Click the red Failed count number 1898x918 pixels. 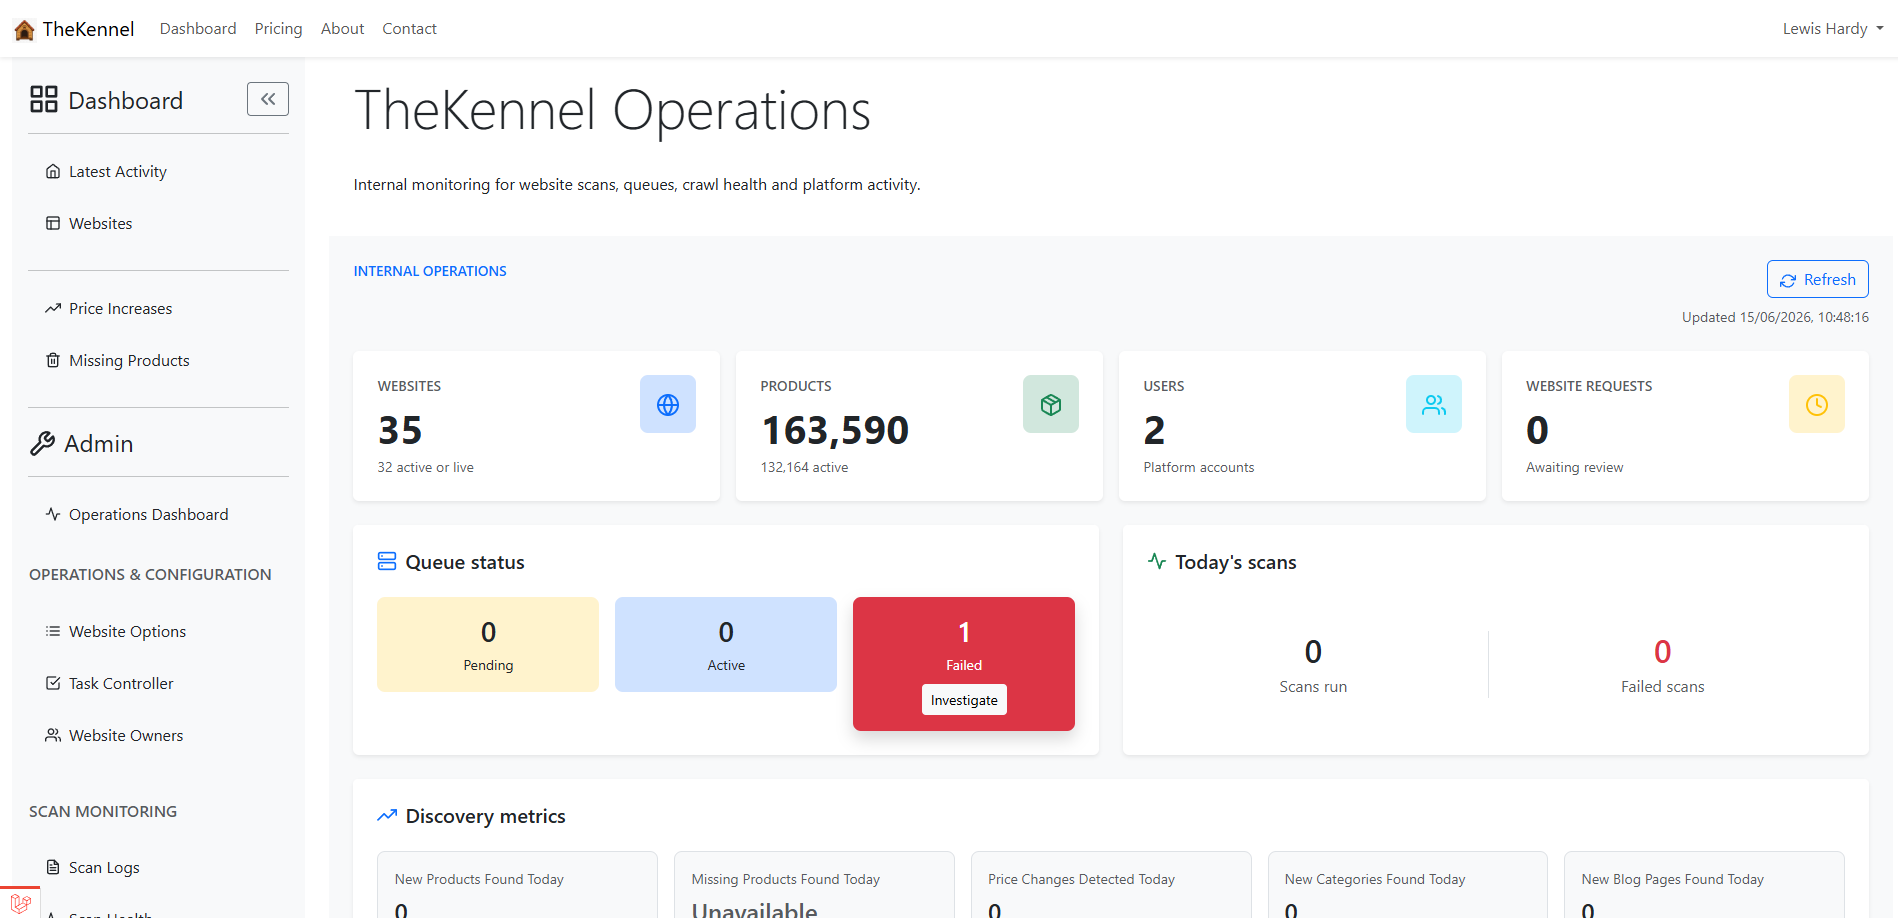point(964,632)
